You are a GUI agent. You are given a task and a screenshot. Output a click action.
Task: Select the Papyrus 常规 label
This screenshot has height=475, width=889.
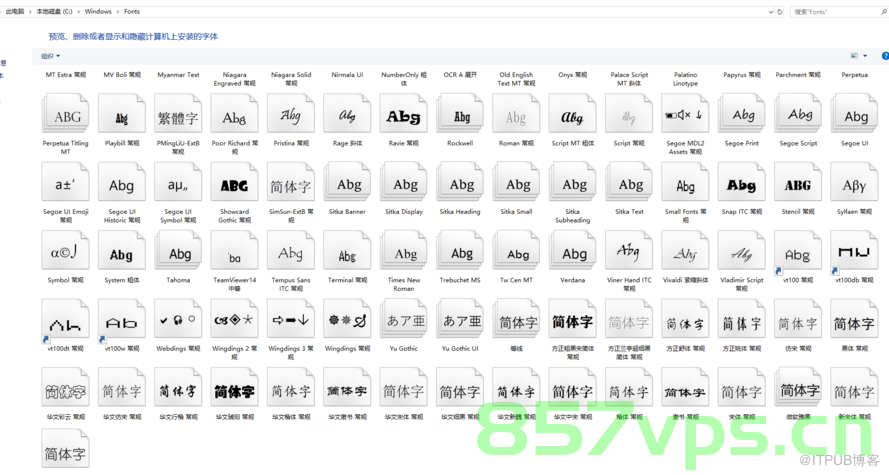(x=742, y=75)
